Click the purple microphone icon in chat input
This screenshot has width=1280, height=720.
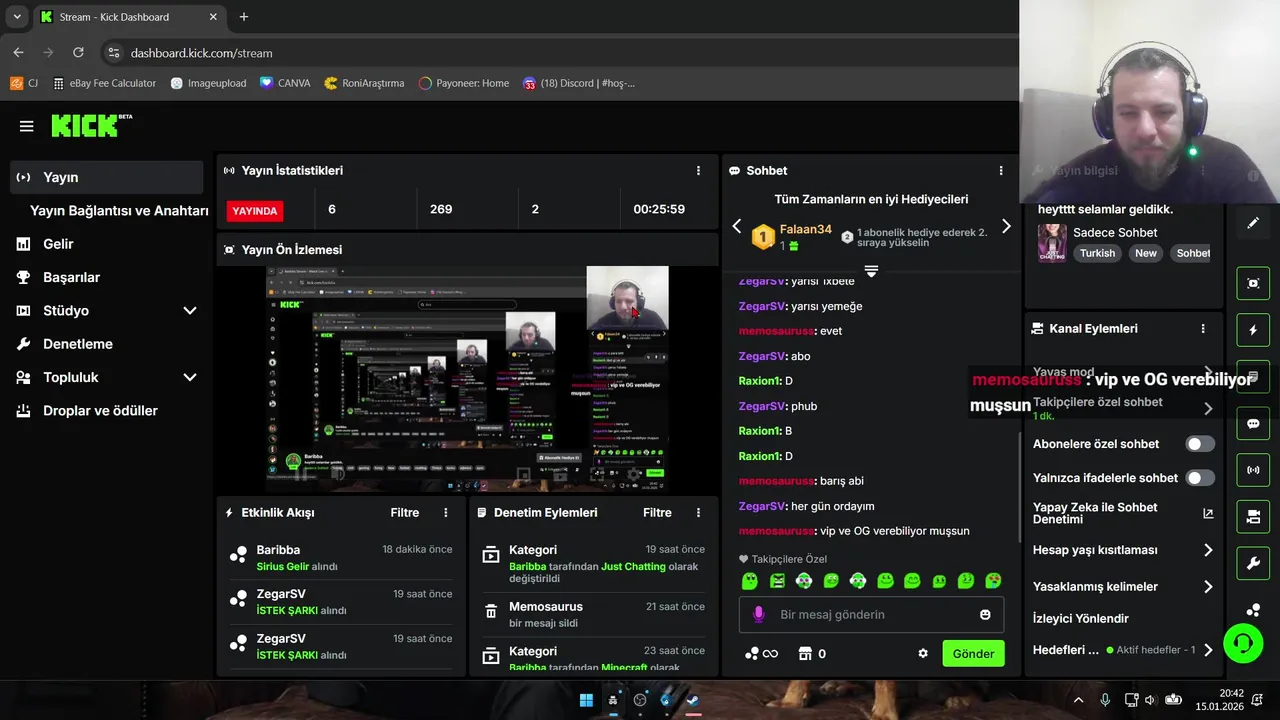click(759, 614)
